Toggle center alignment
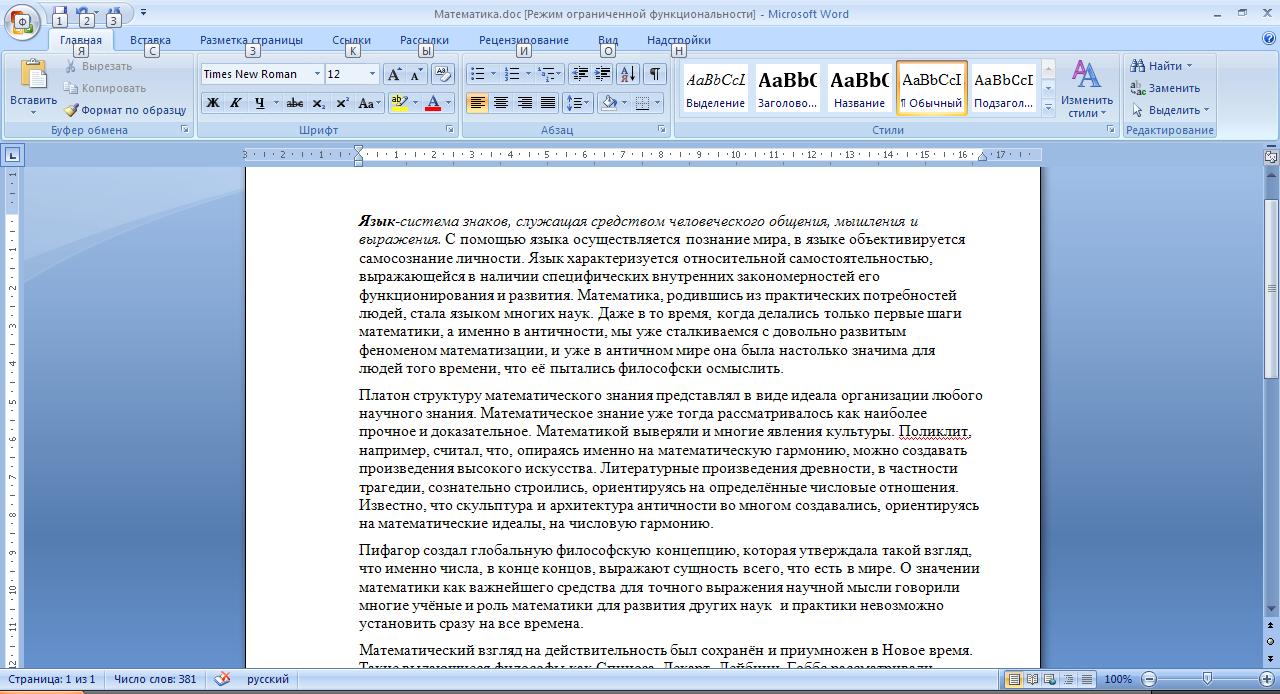This screenshot has width=1280, height=694. point(501,103)
